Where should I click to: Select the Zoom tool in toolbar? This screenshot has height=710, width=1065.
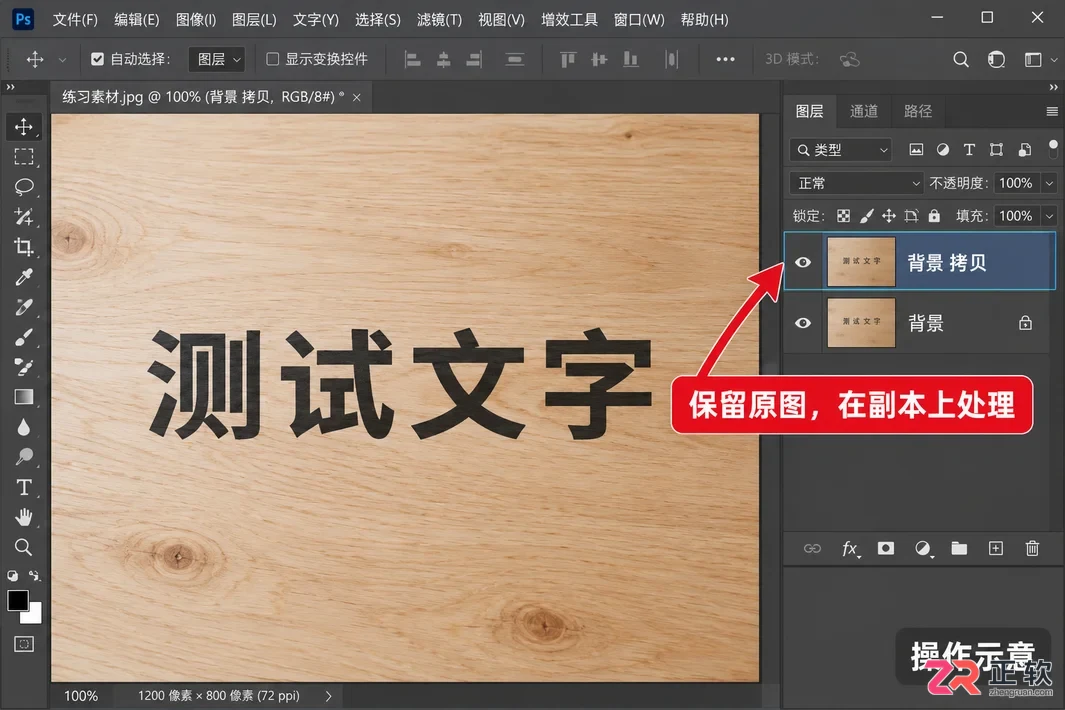[x=24, y=547]
